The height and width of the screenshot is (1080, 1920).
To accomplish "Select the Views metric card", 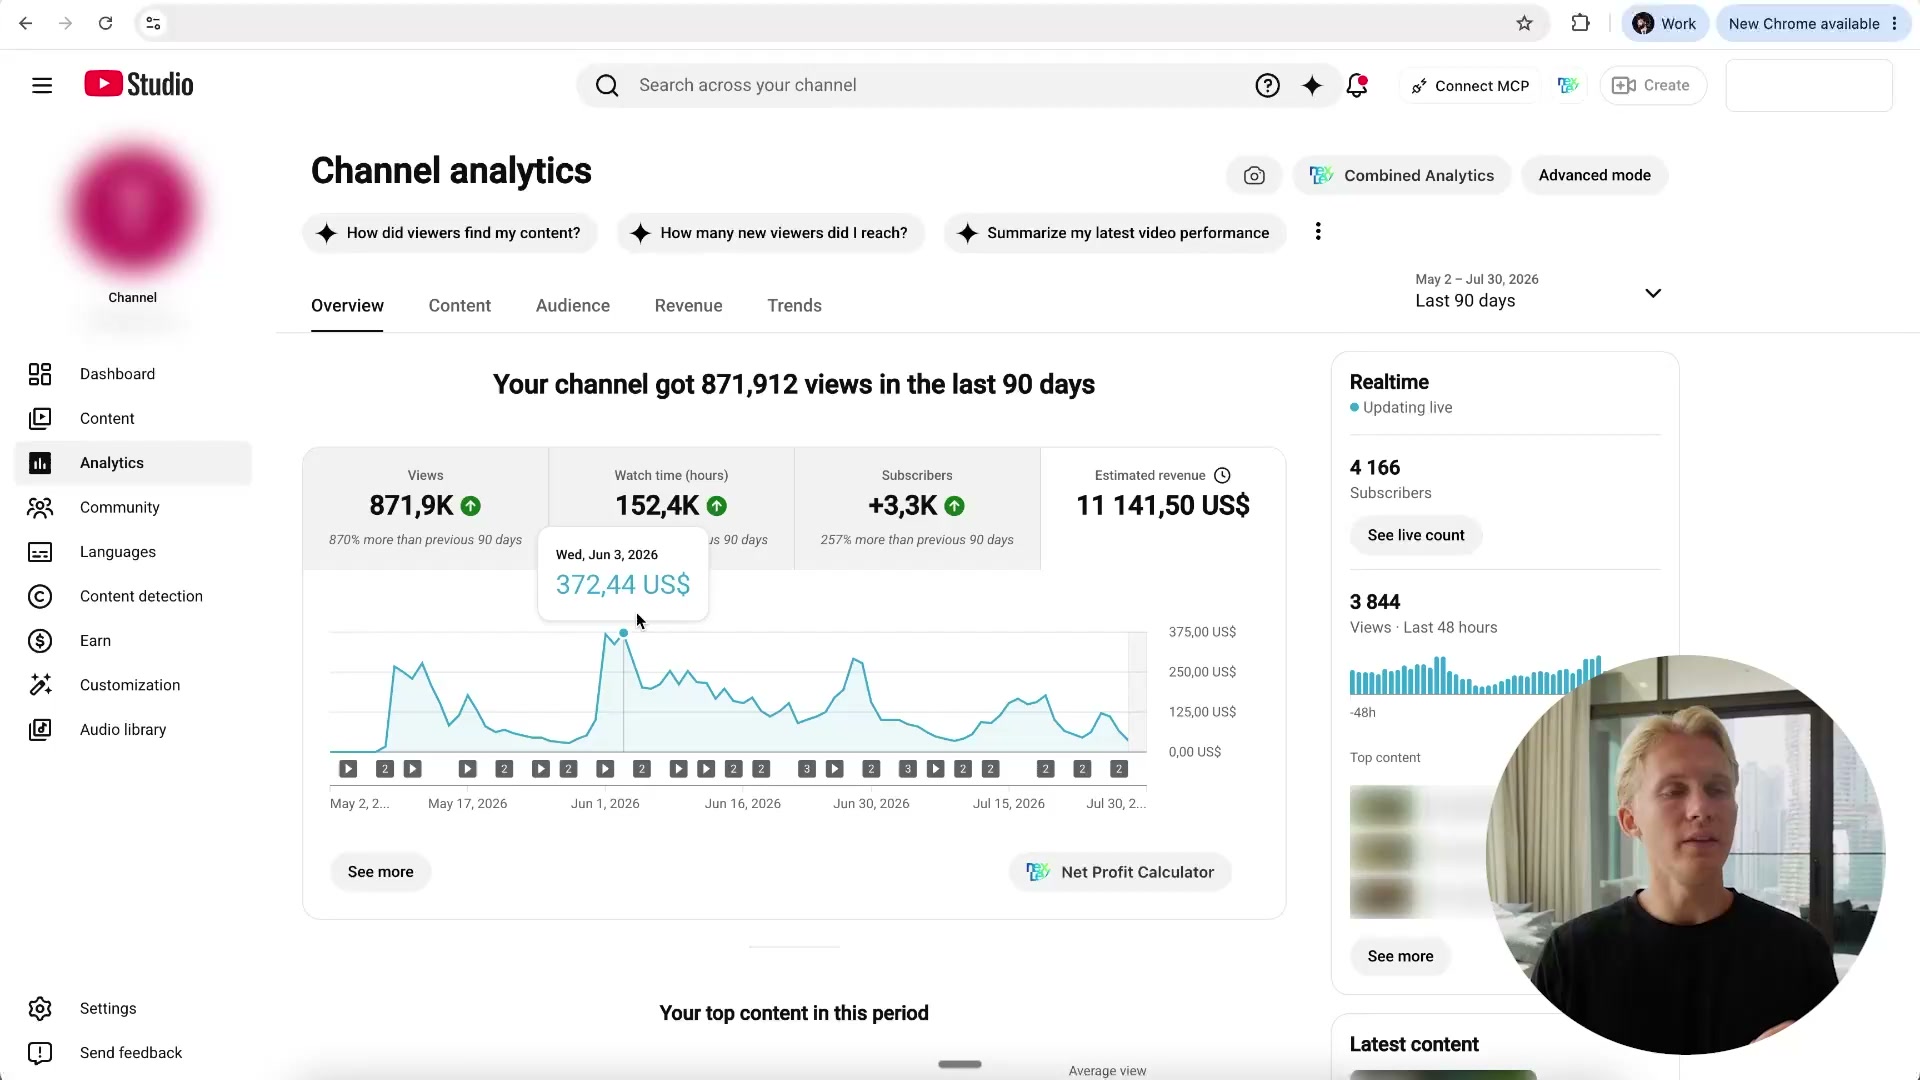I will [426, 508].
